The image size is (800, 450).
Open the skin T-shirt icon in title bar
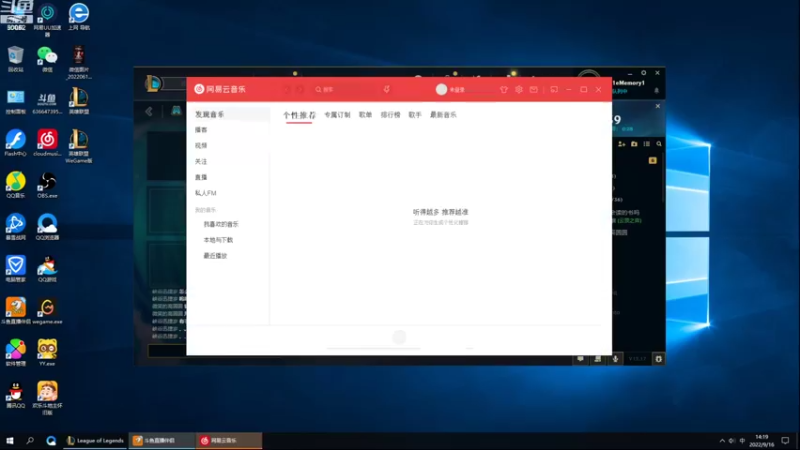[504, 89]
